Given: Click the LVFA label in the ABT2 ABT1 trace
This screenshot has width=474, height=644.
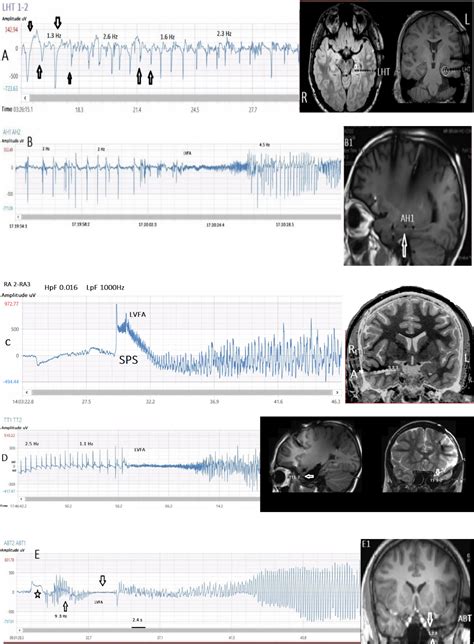Looking at the screenshot, I should click(x=98, y=602).
